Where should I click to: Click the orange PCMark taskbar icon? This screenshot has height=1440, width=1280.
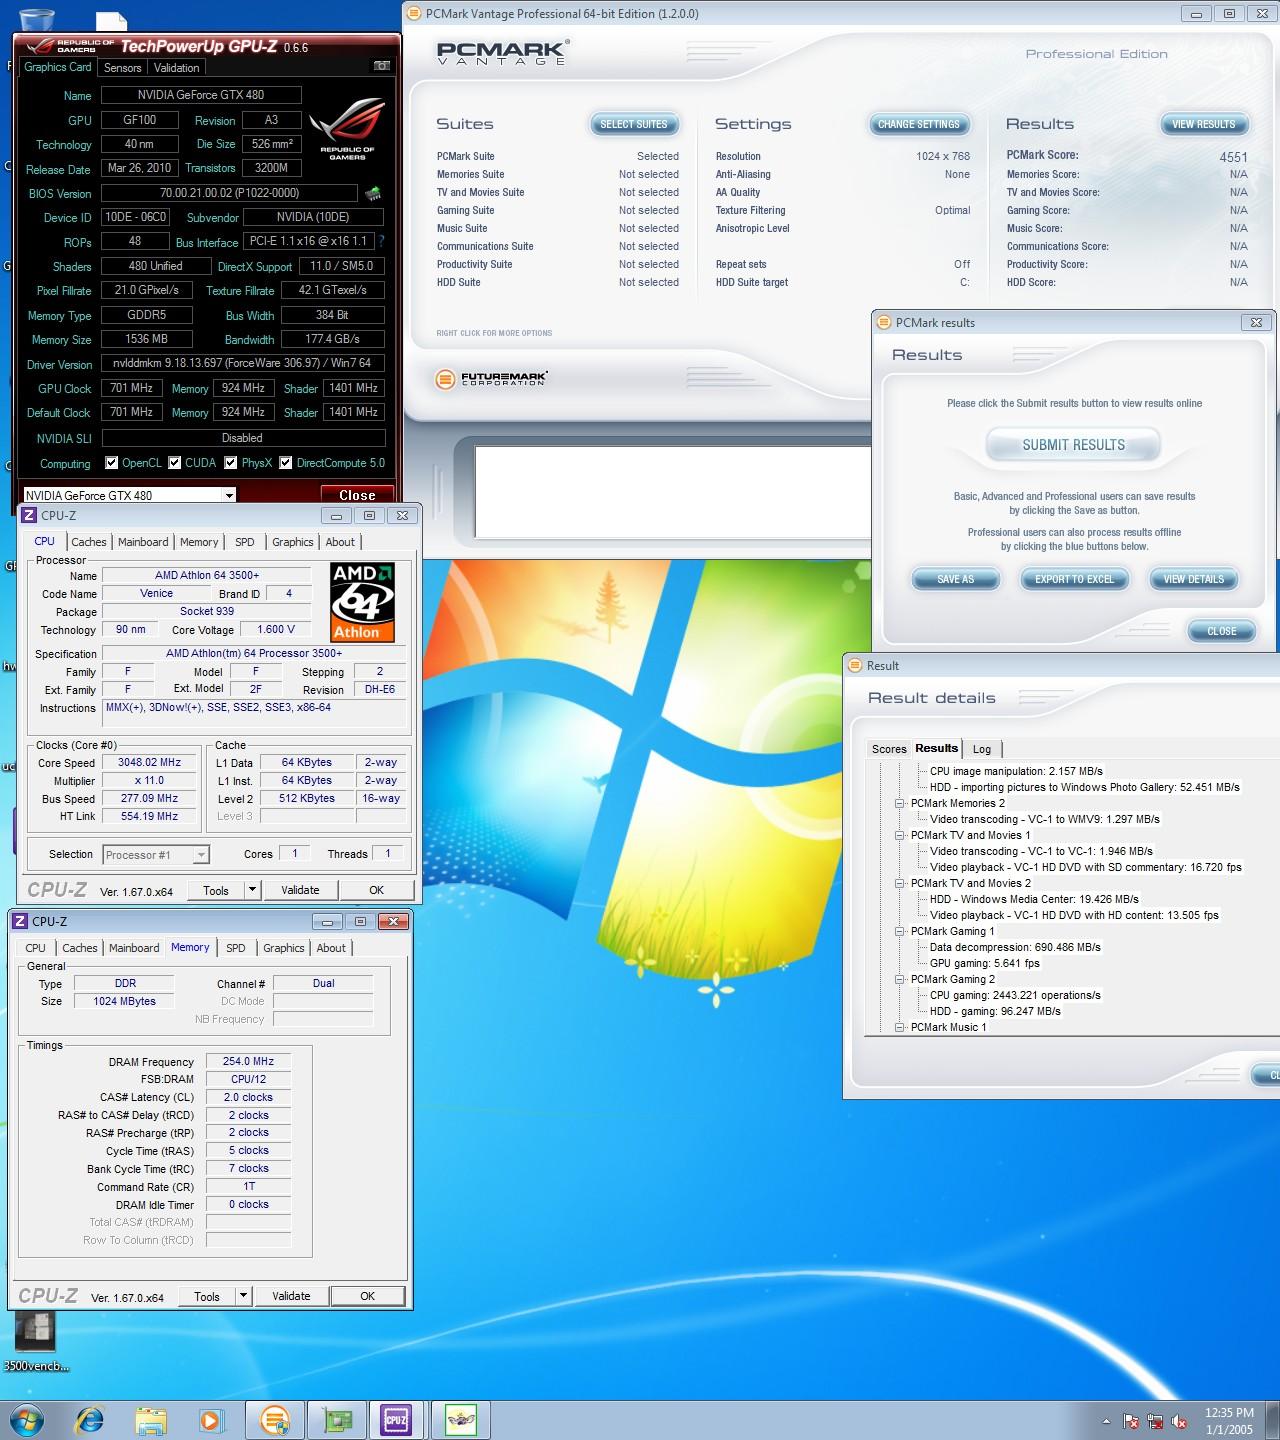pos(274,1419)
